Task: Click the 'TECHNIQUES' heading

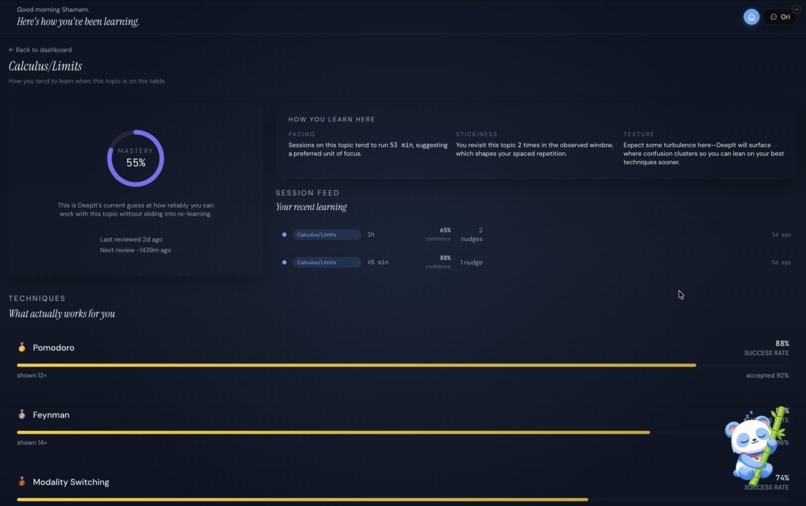Action: point(37,298)
